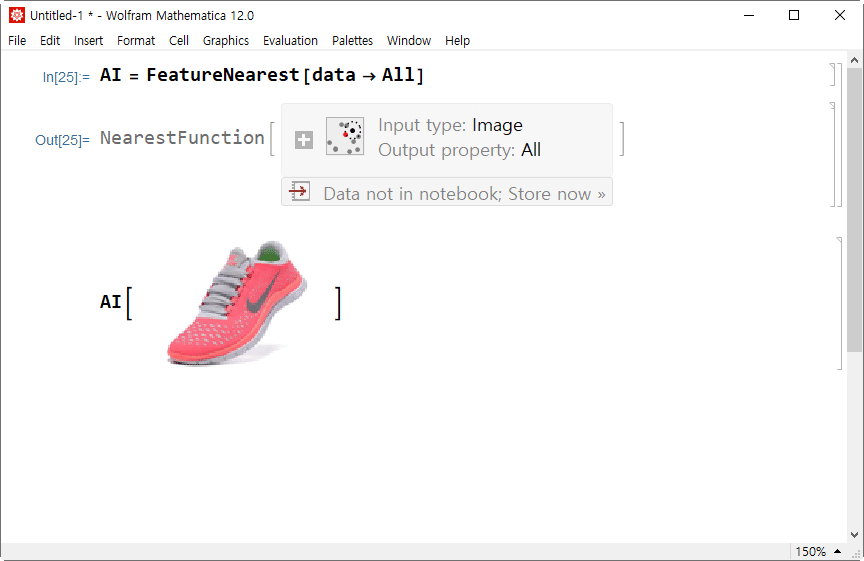Open the File menu

(x=17, y=41)
